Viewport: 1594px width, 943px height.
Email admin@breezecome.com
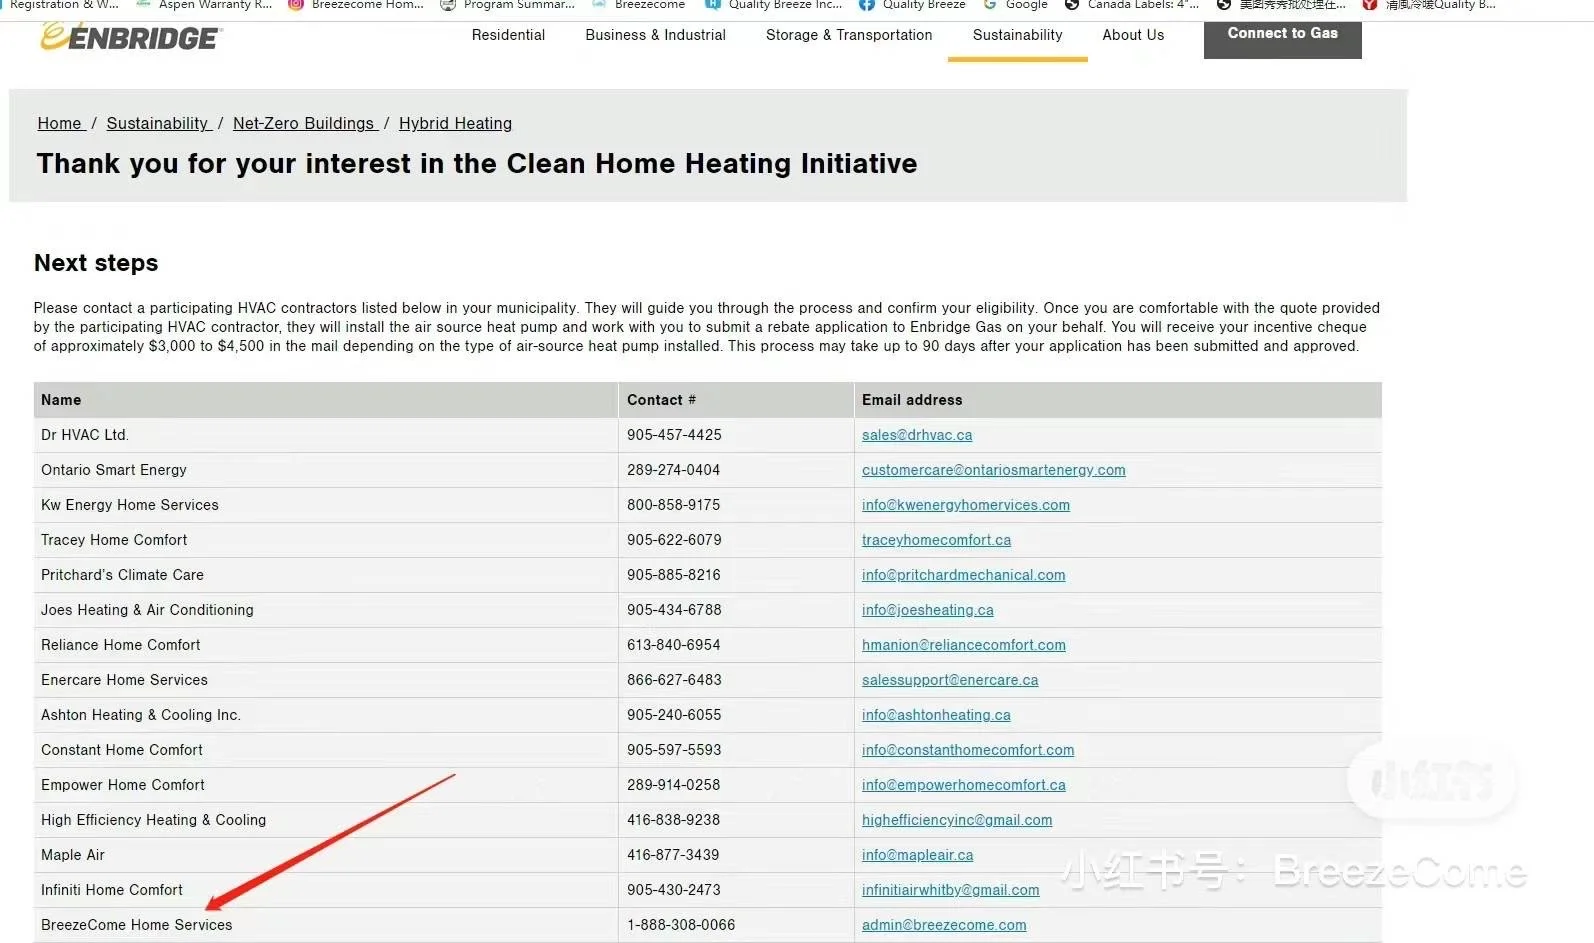point(943,925)
